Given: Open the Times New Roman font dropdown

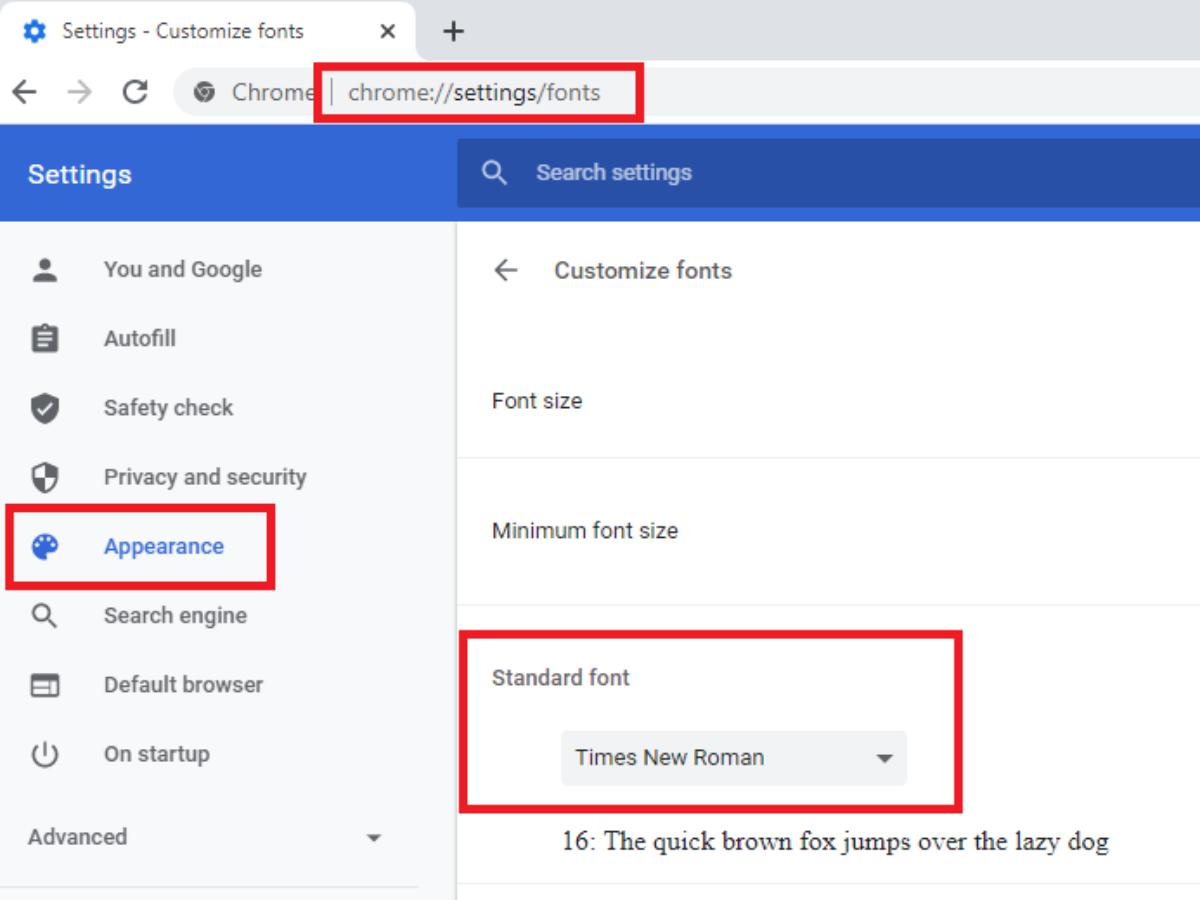Looking at the screenshot, I should coord(733,758).
